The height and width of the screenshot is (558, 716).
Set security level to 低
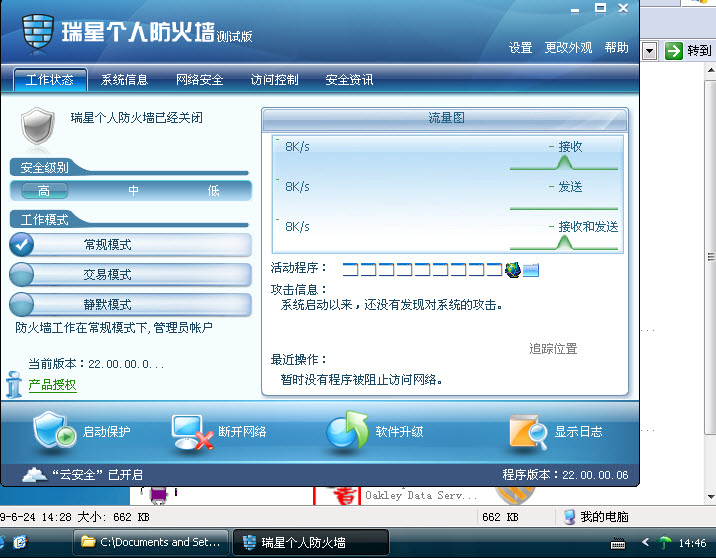[x=214, y=191]
